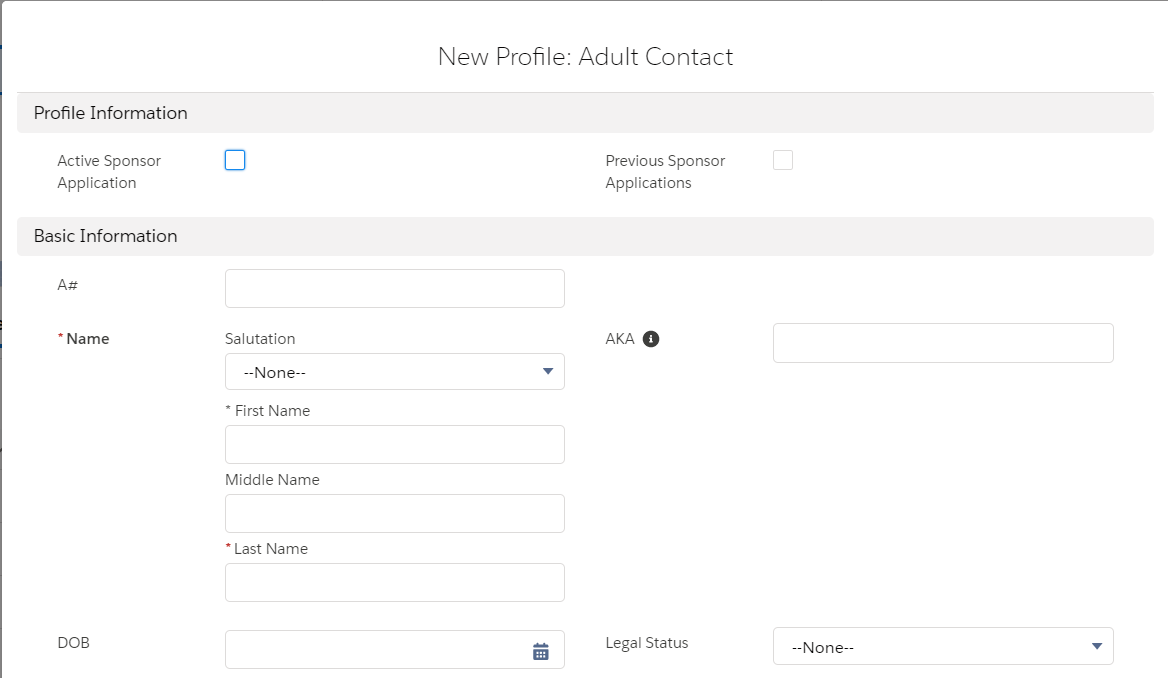Click the AKA field label text
The height and width of the screenshot is (678, 1168).
[x=620, y=339]
